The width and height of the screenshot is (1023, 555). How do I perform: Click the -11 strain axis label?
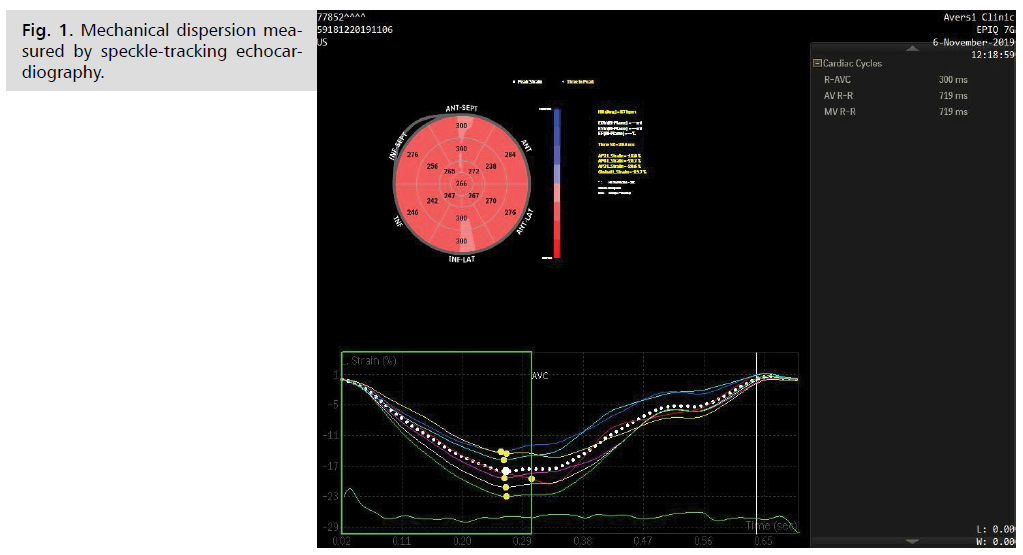[331, 436]
